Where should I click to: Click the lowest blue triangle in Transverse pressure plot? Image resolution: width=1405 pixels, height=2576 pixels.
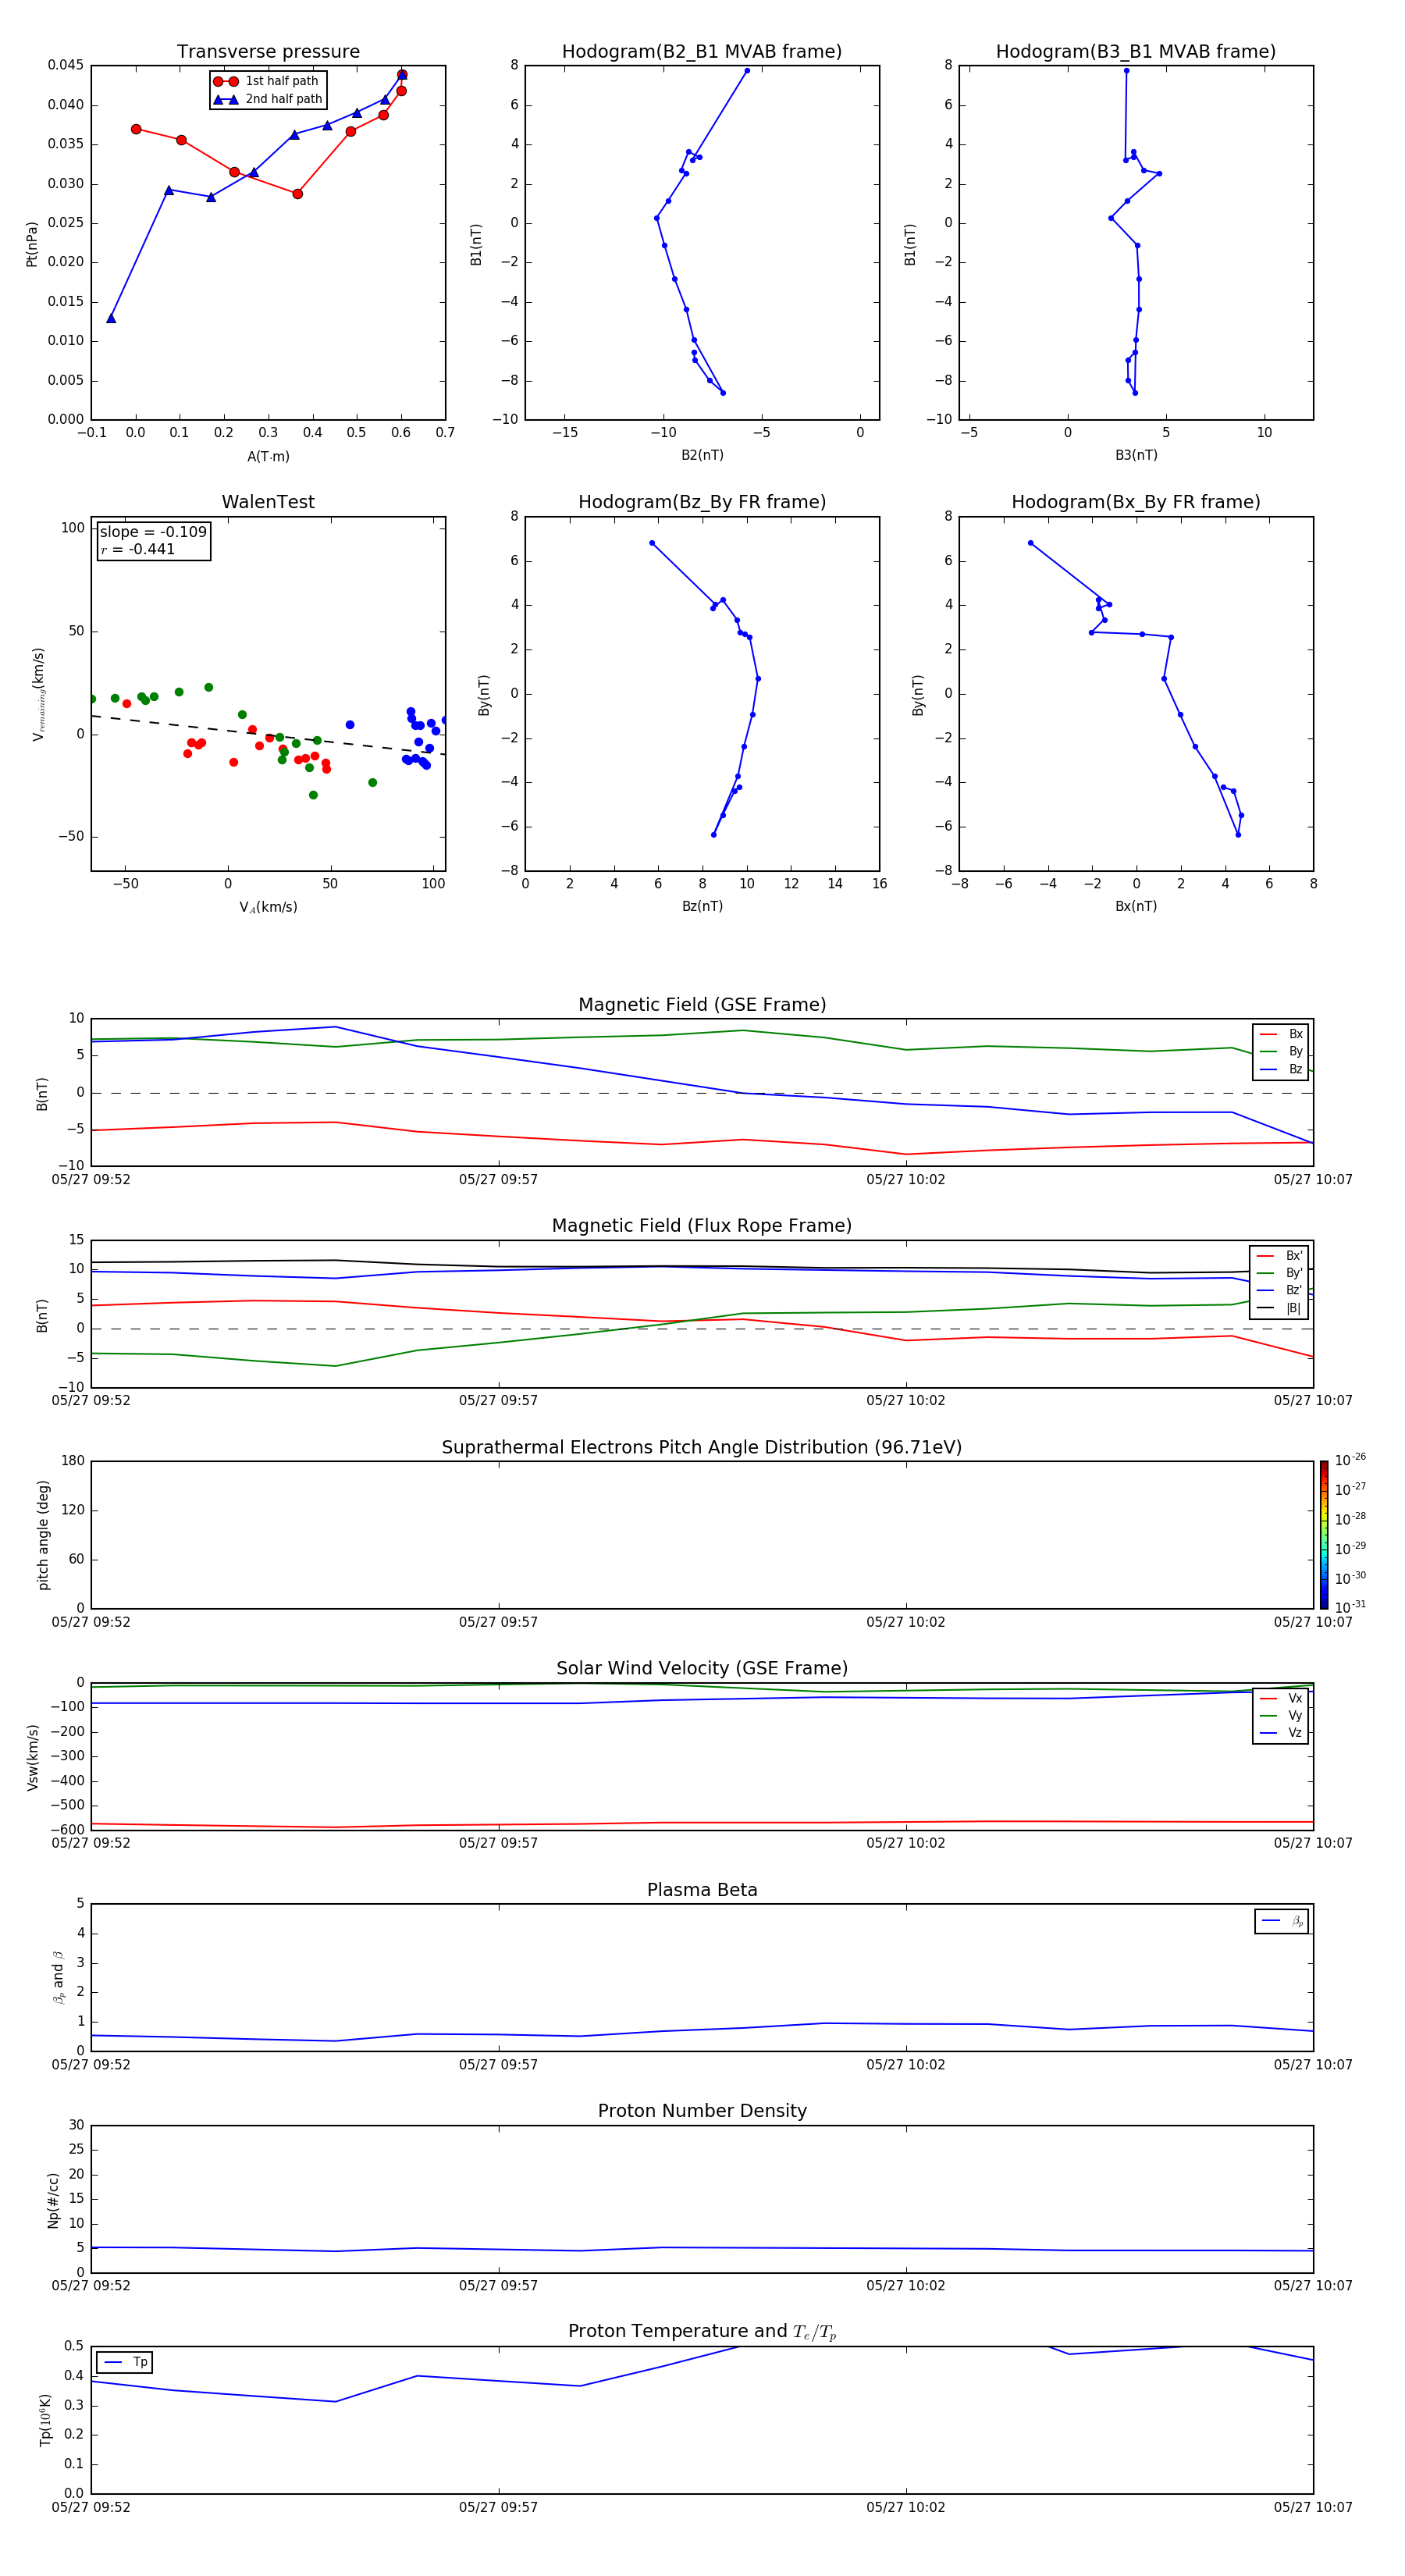pos(111,318)
